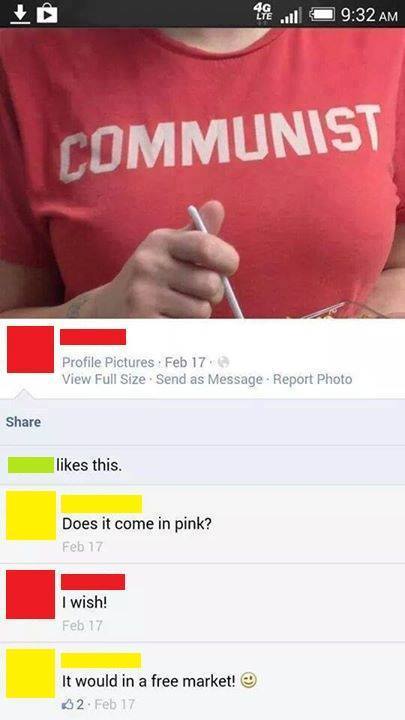Tap the Share button

point(23,422)
